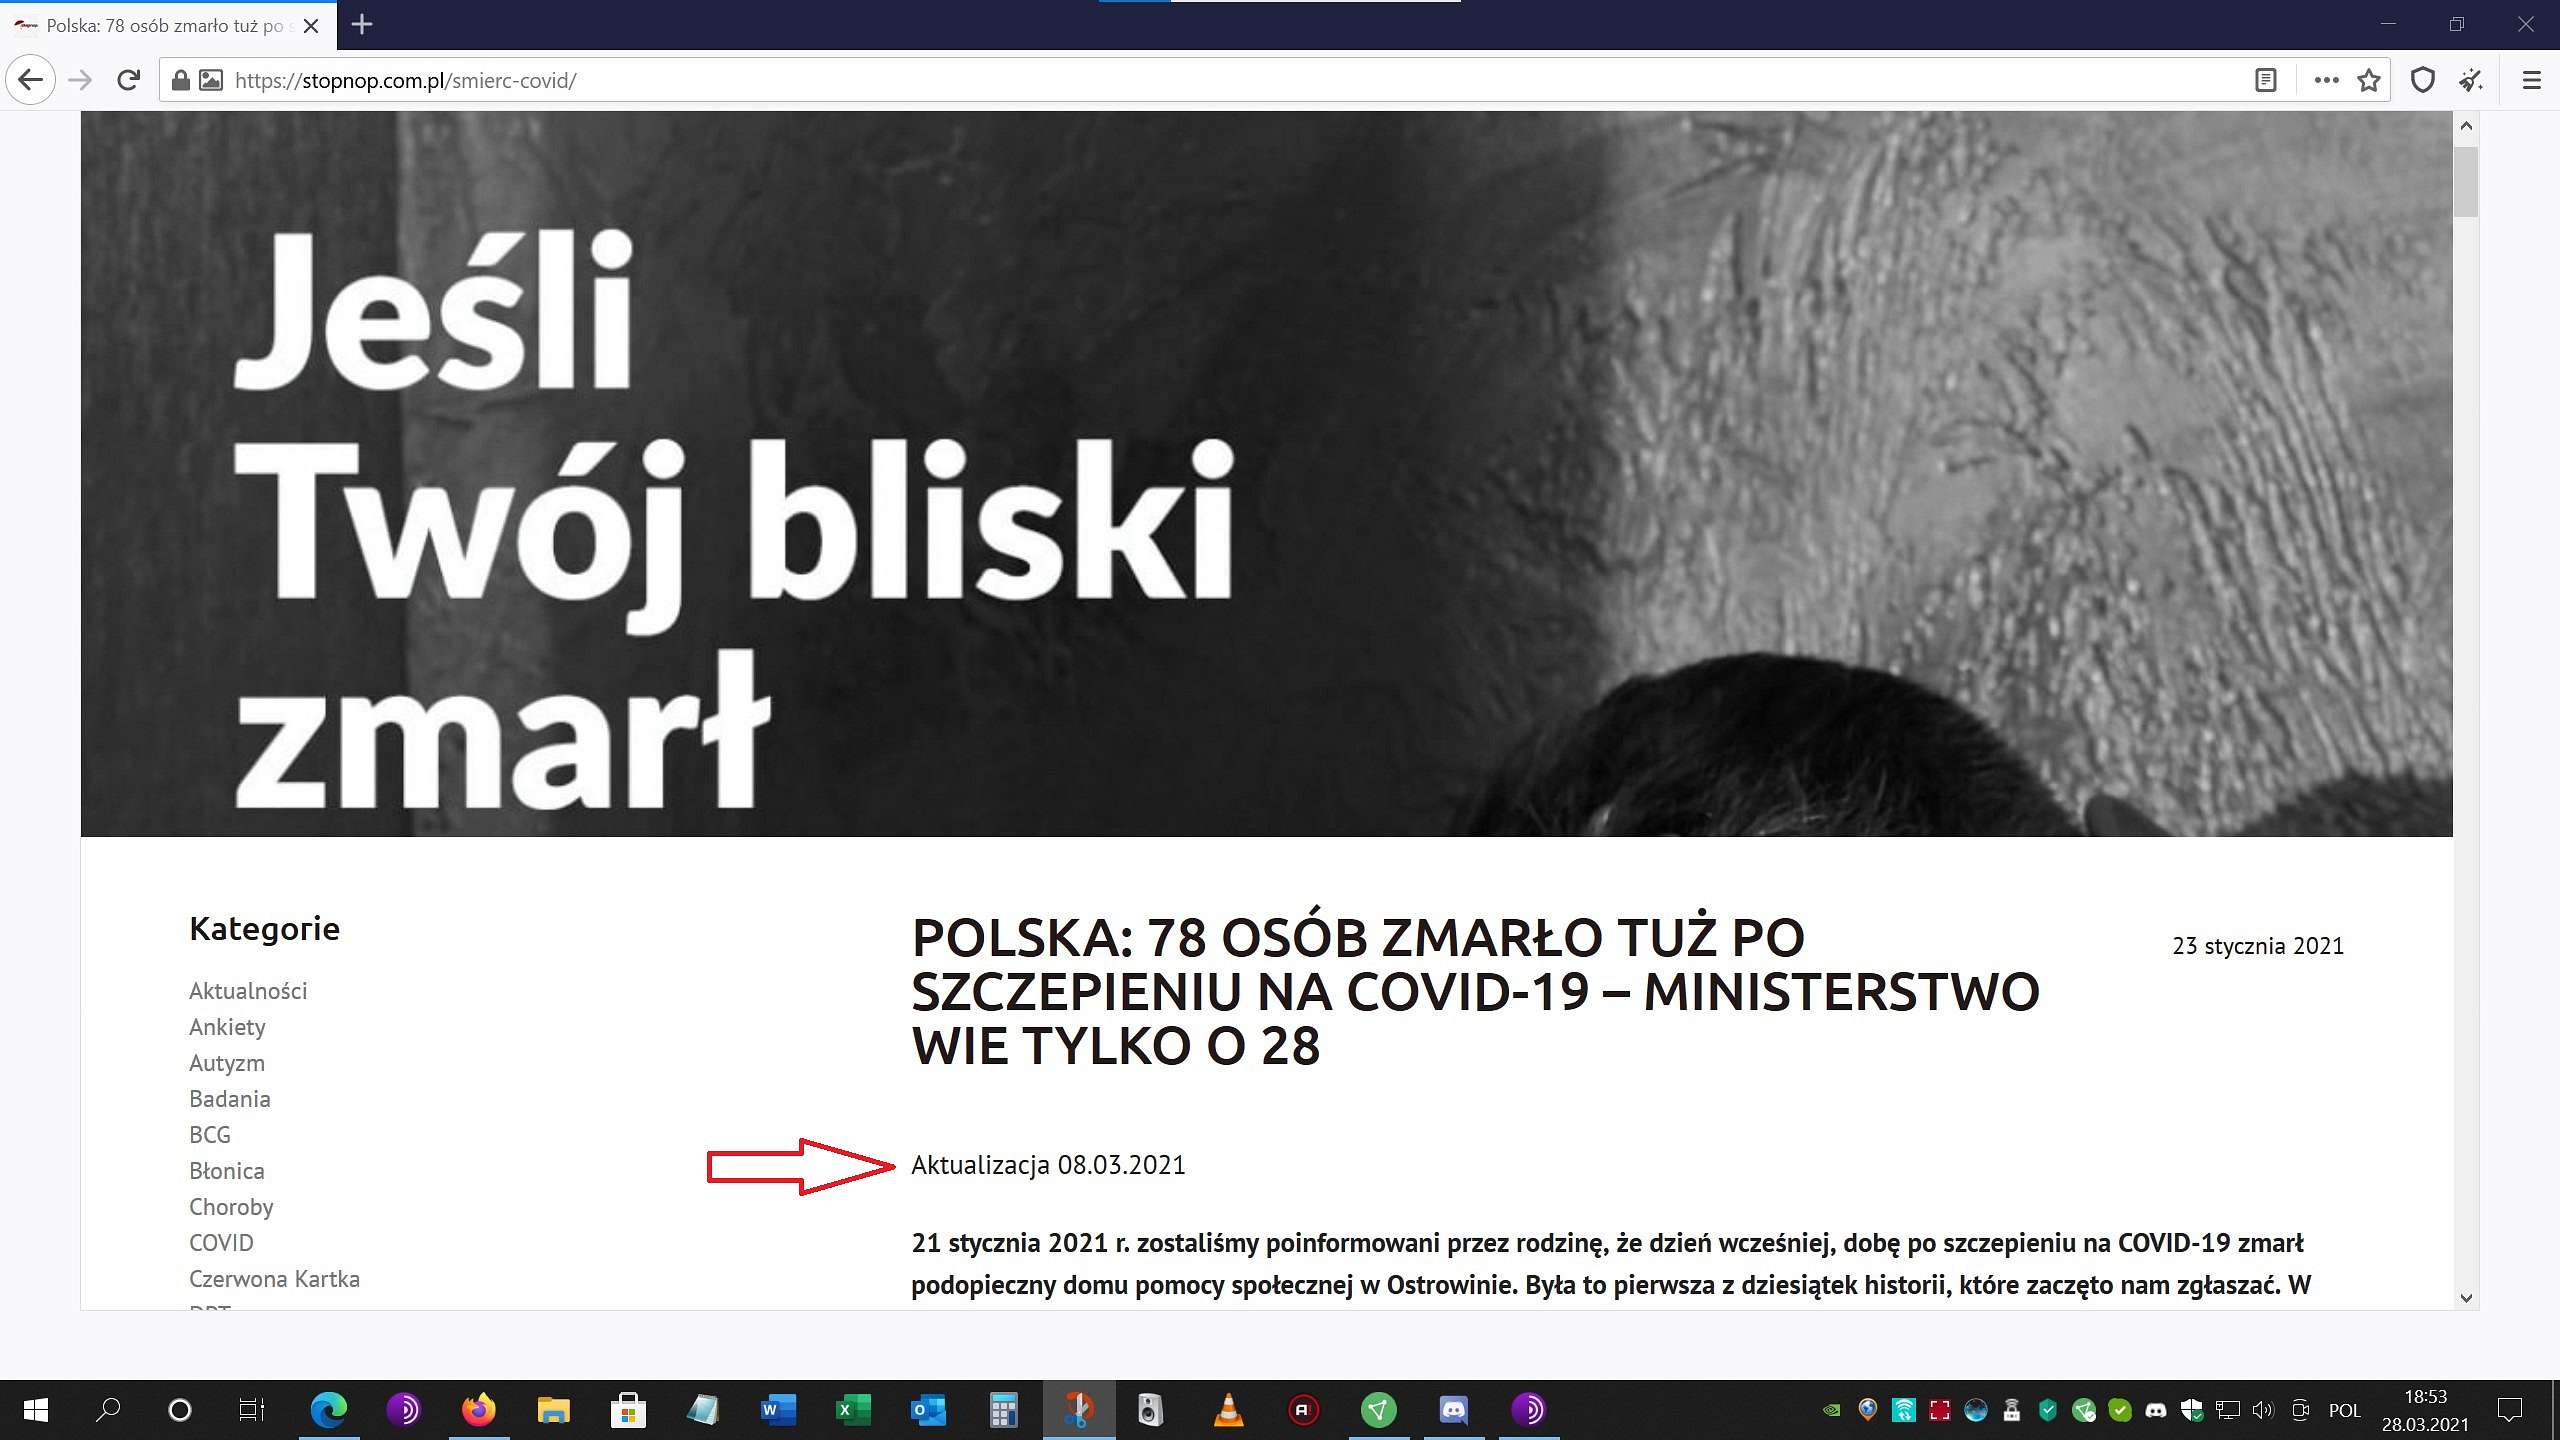Toggle reader view in address bar
The height and width of the screenshot is (1440, 2560).
click(2266, 80)
